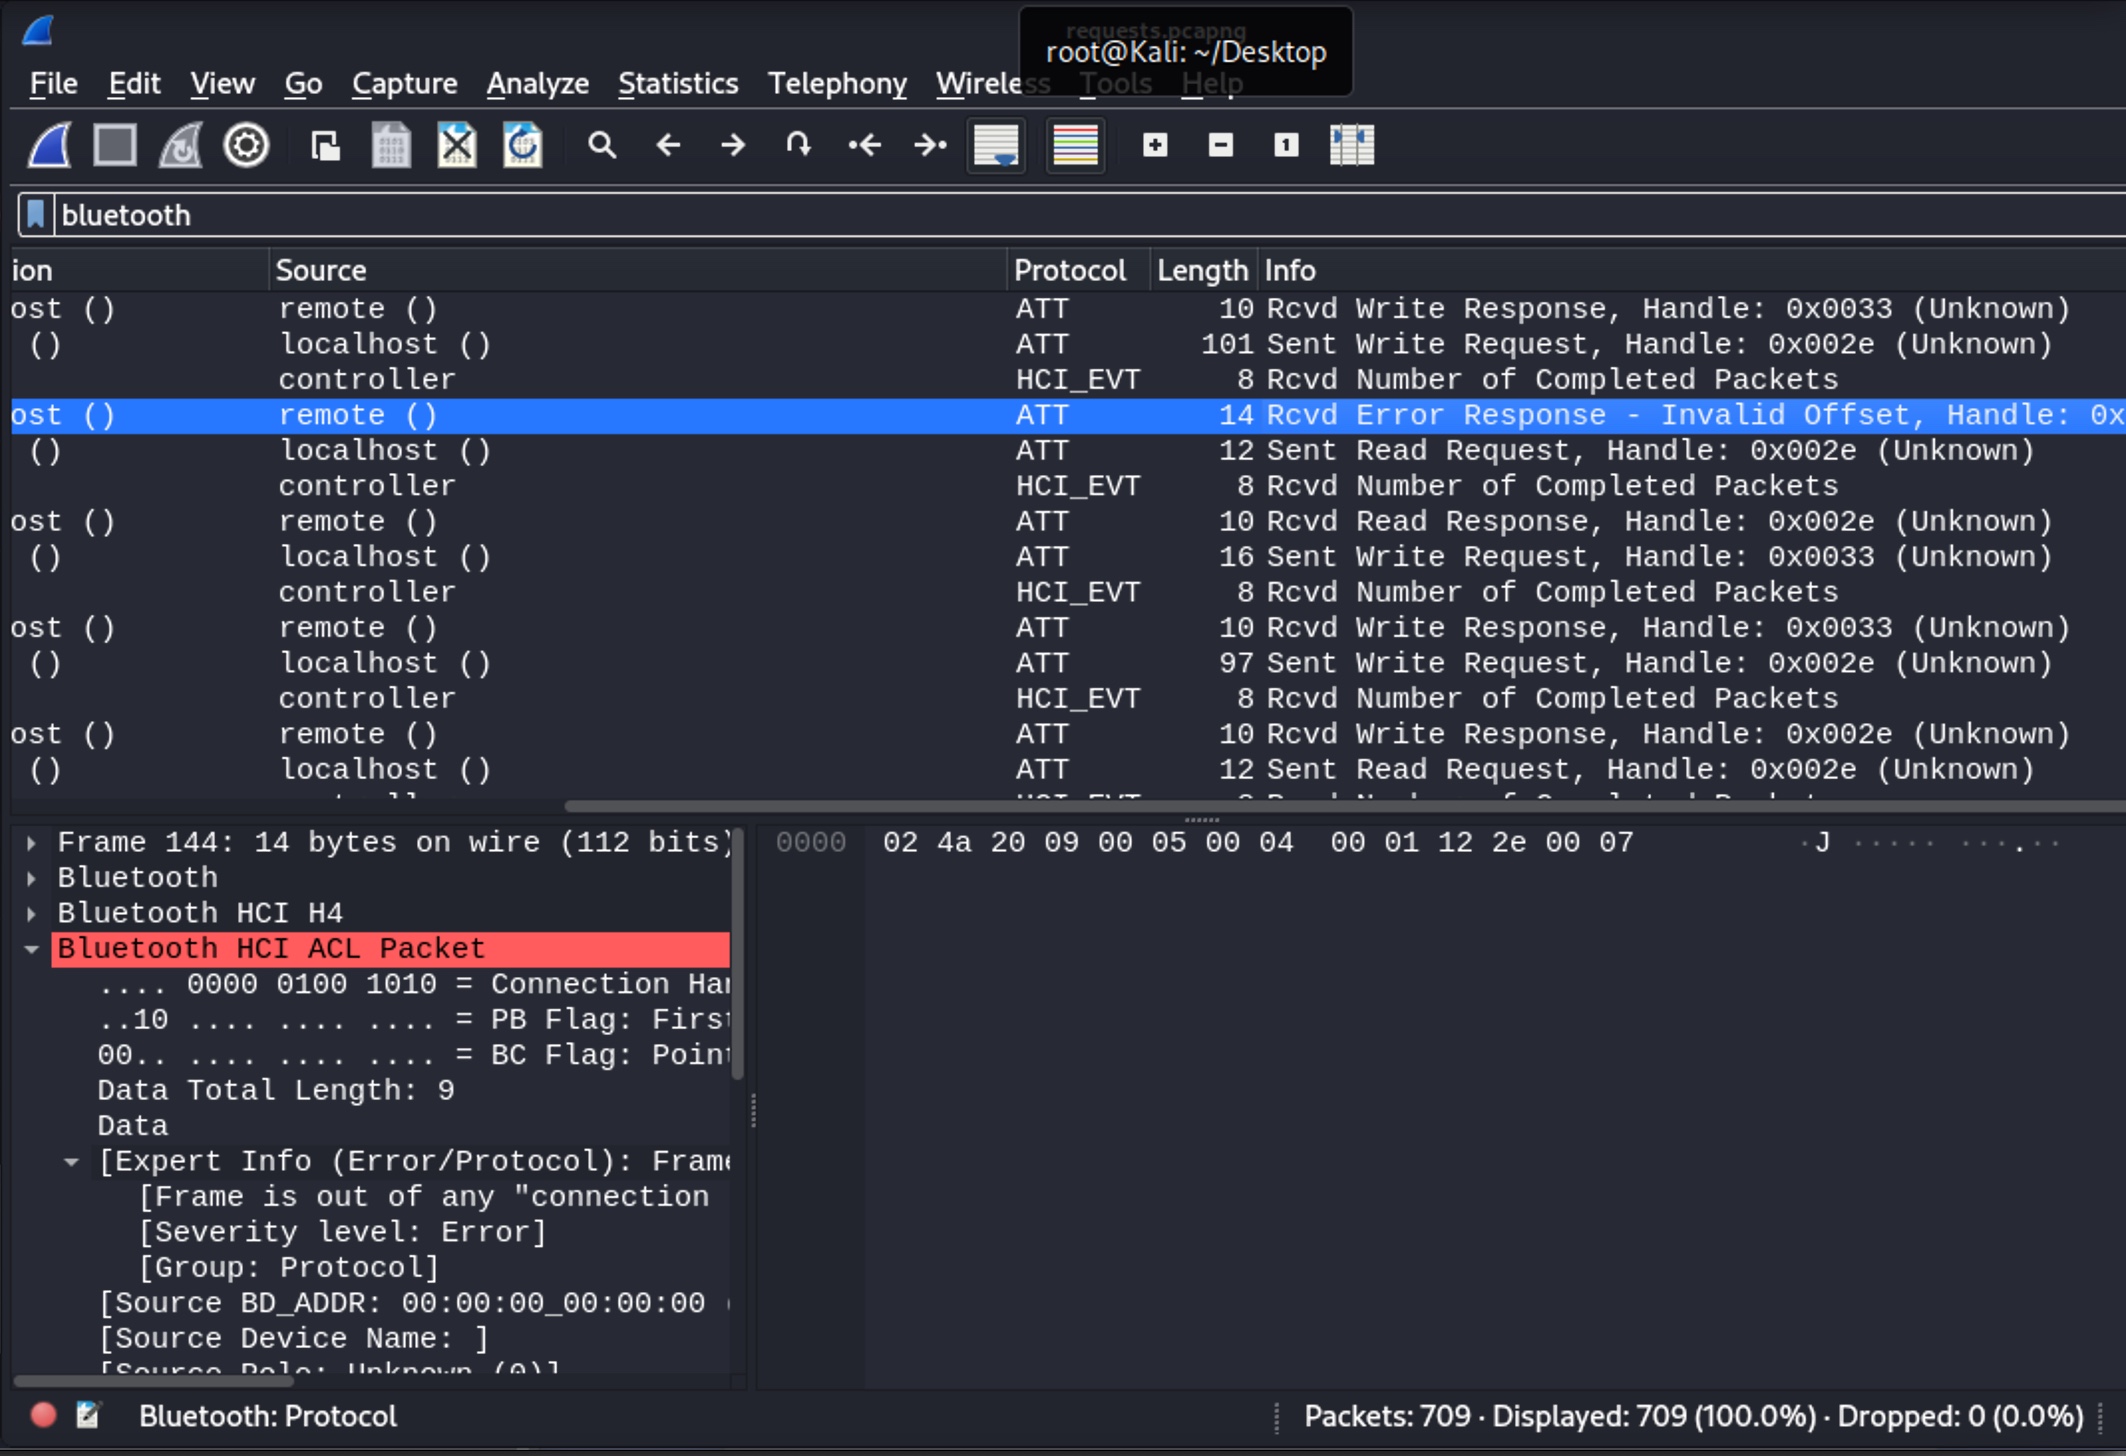Image resolution: width=2126 pixels, height=1456 pixels.
Task: Click hex byte 4a in bytes pane
Action: point(953,843)
